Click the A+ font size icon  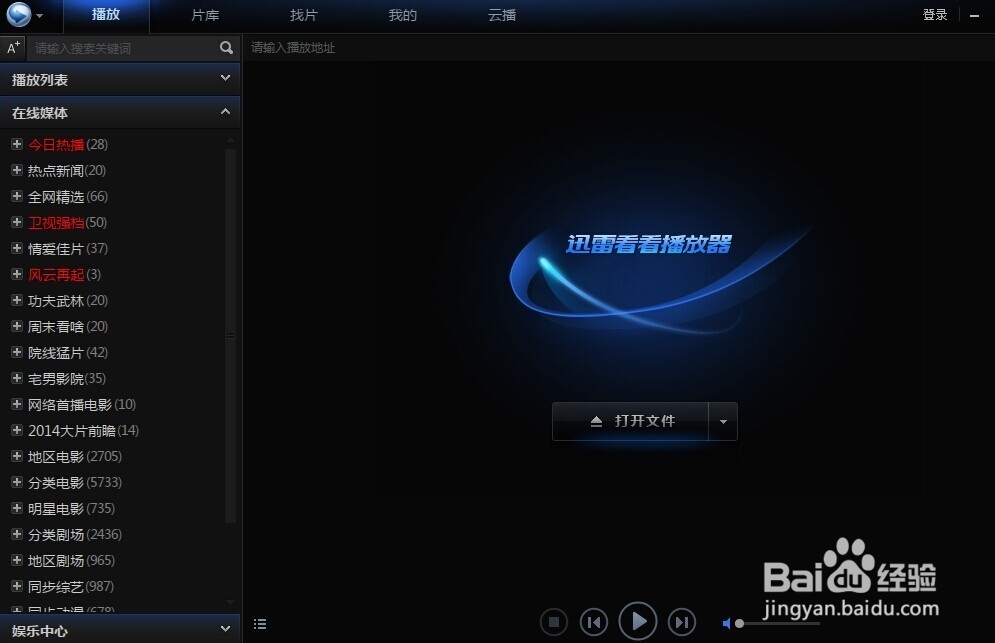point(13,47)
